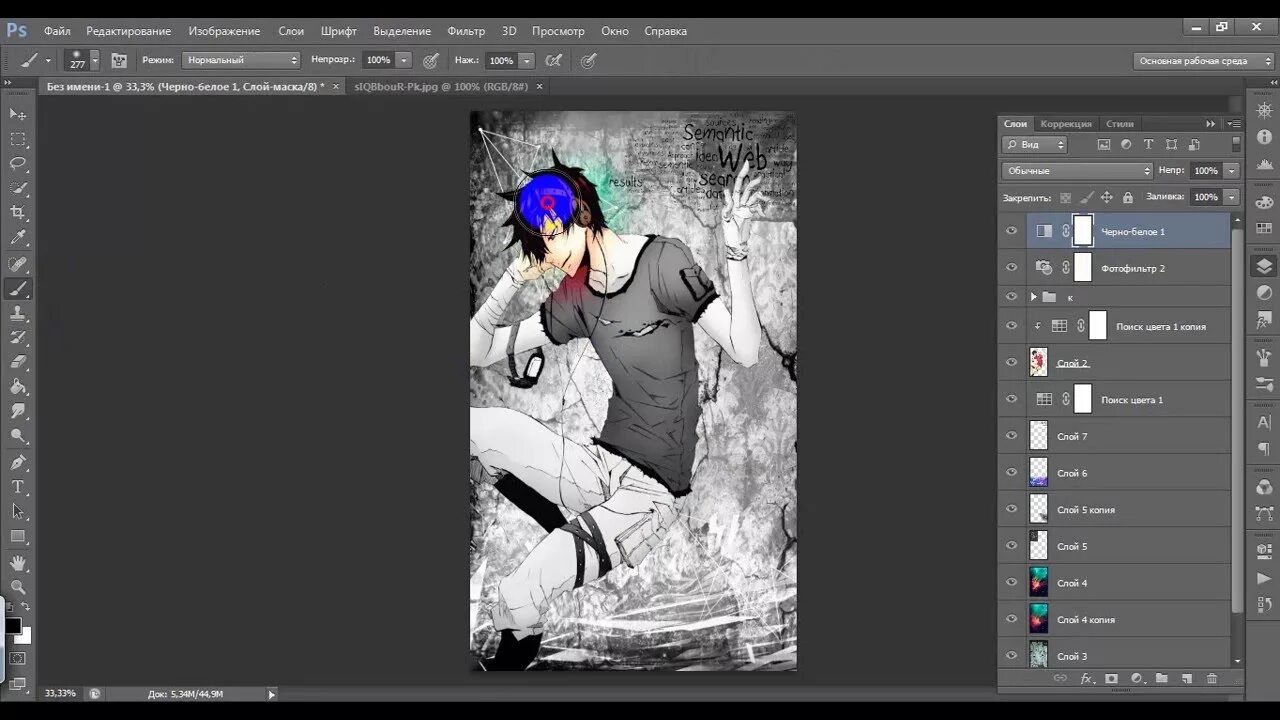Open the Выделение menu

tap(402, 31)
